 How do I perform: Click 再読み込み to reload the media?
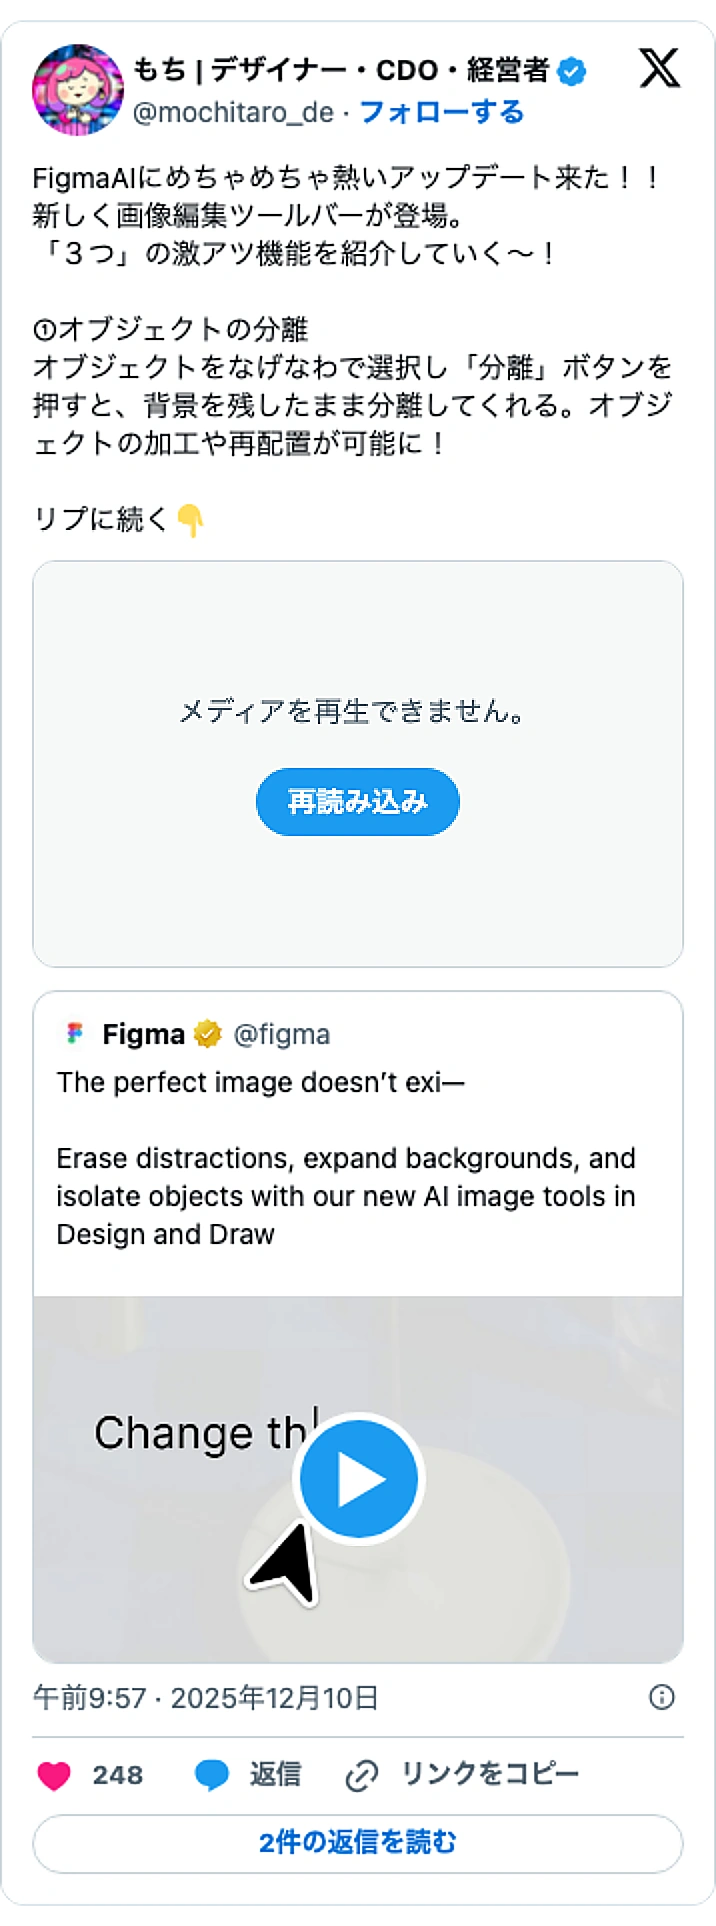357,801
